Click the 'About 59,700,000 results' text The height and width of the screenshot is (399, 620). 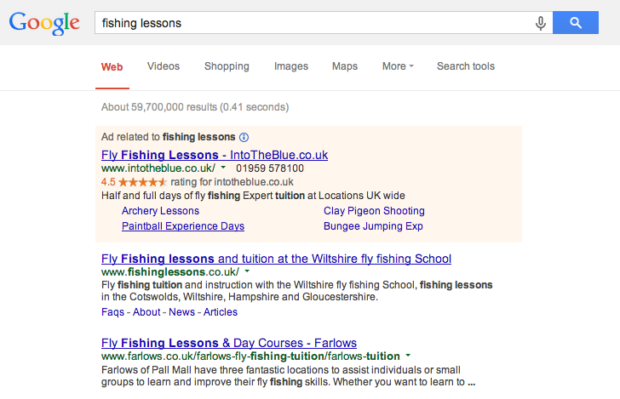pos(195,107)
